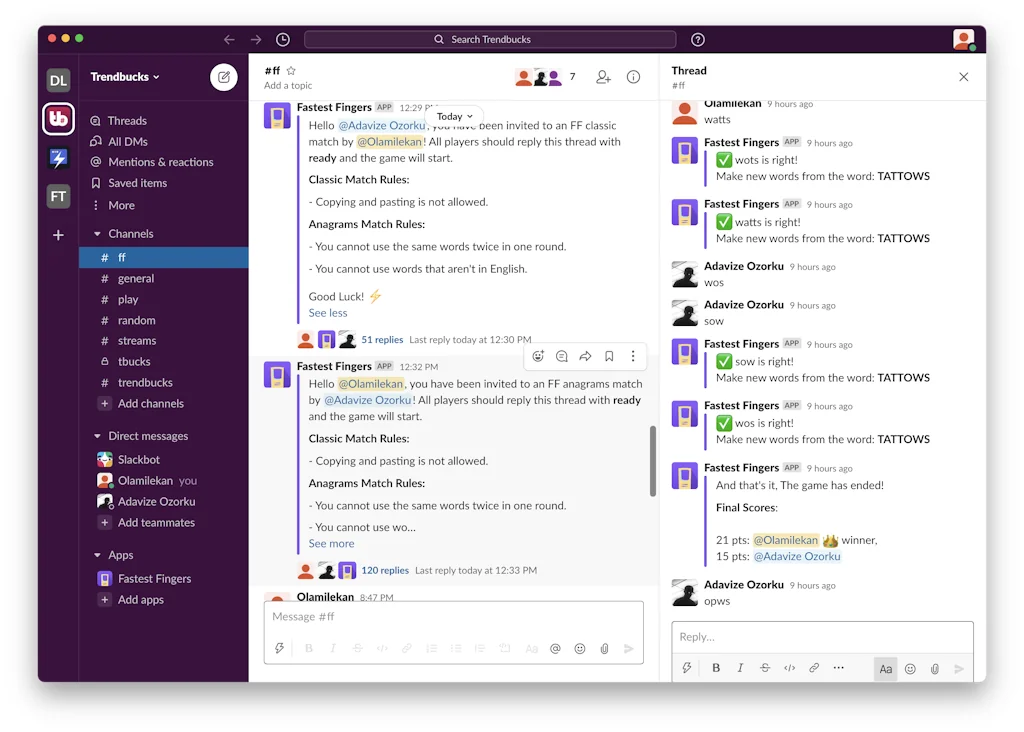The image size is (1024, 732).
Task: Add a reaction emoji to the message
Action: [x=538, y=356]
